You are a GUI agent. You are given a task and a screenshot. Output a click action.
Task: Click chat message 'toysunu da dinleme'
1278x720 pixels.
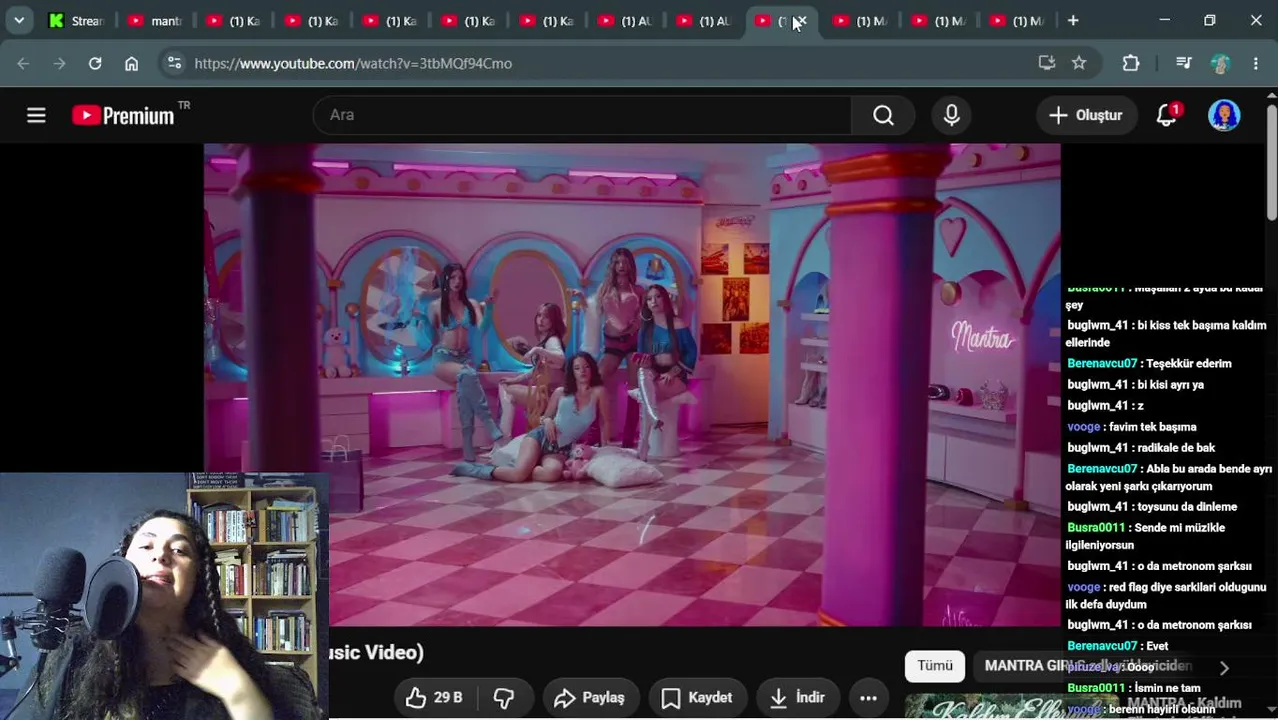(x=1187, y=507)
